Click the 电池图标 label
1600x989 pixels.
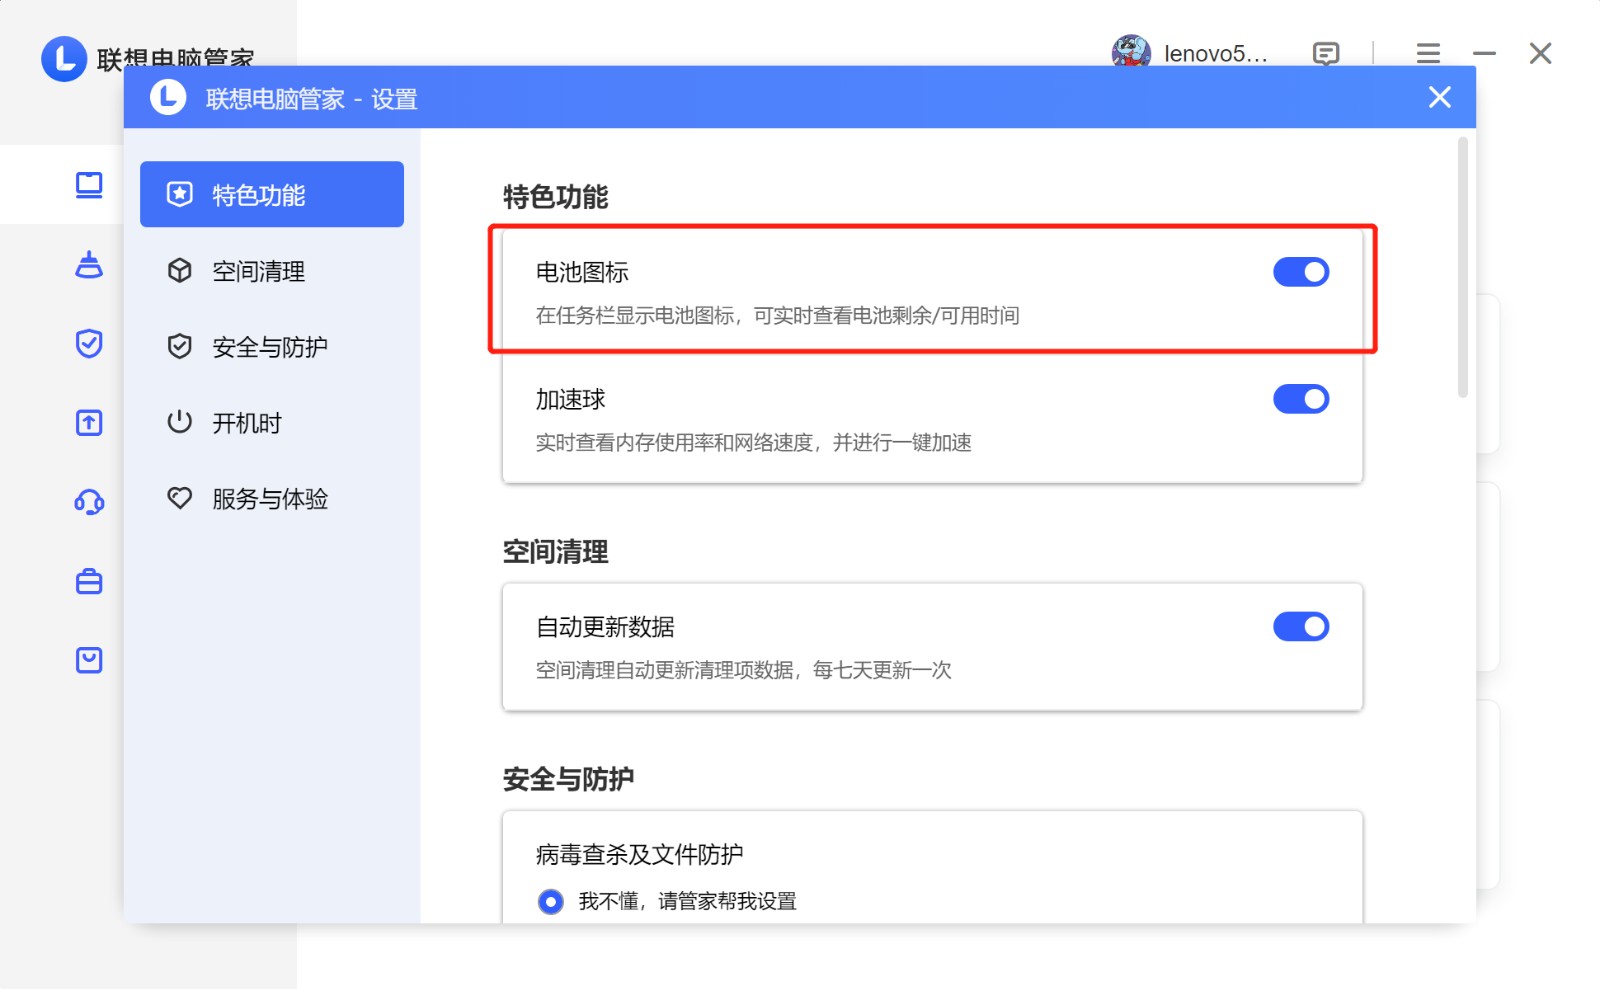tap(582, 272)
